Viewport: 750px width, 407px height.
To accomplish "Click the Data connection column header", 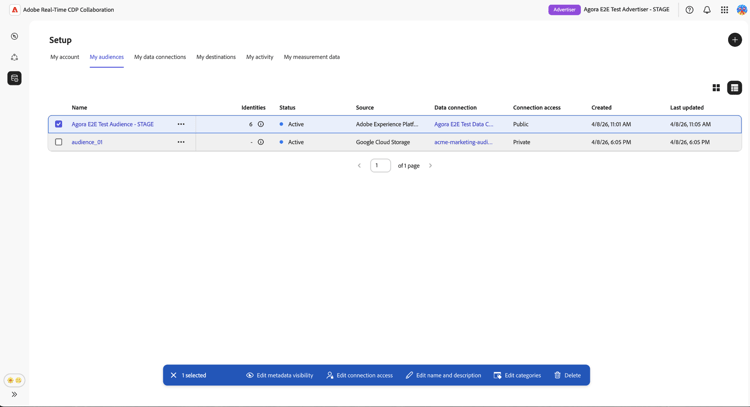I will coord(455,108).
